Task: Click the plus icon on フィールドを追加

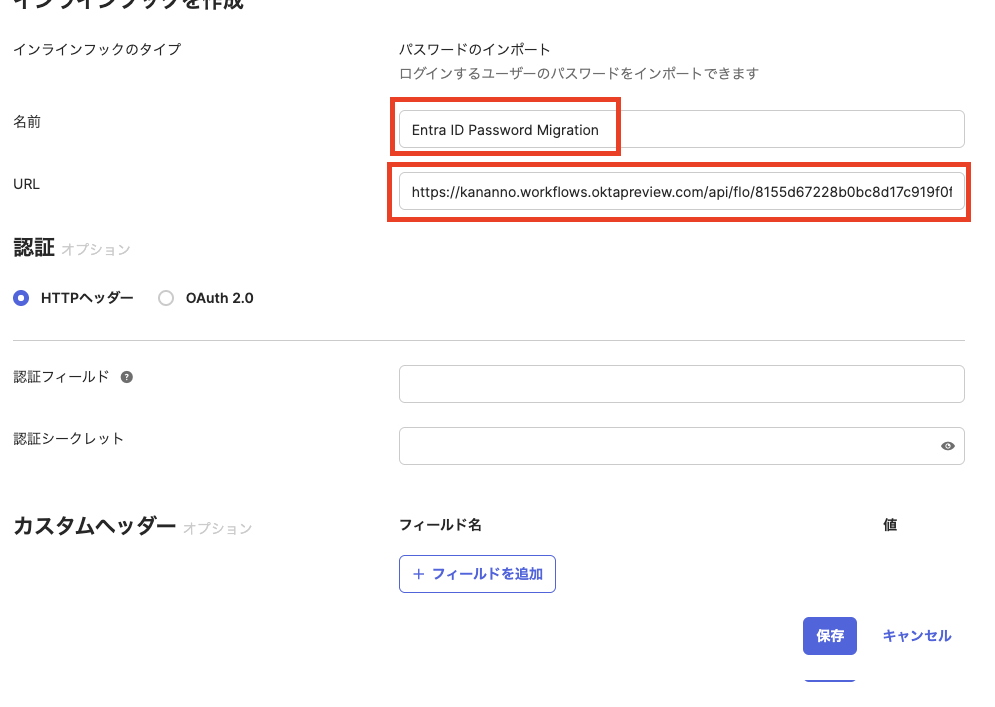Action: [419, 574]
